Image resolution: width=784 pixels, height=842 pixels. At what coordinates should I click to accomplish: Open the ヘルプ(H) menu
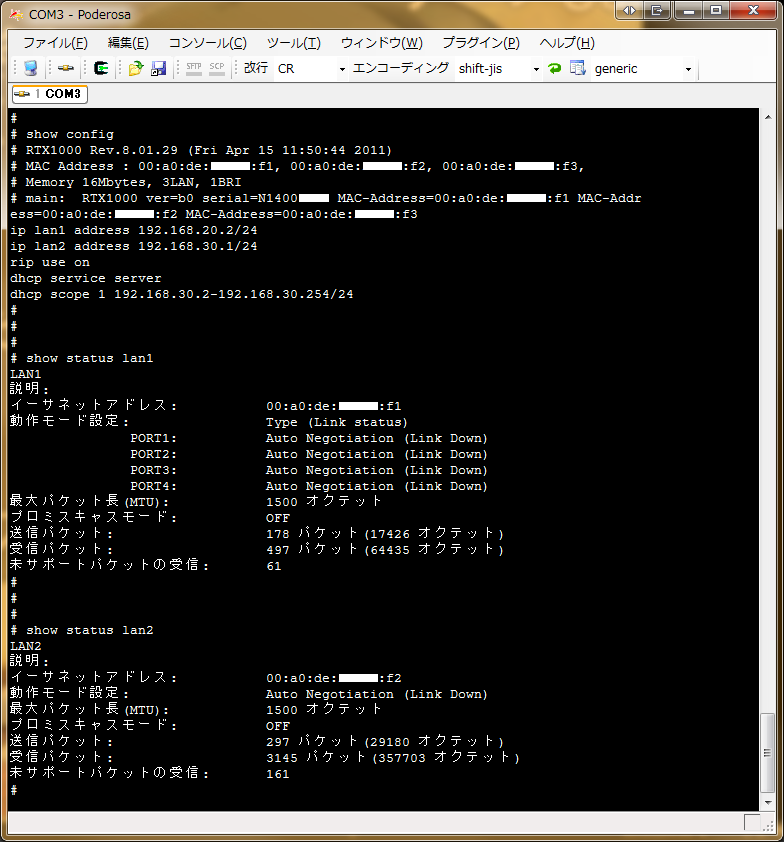click(566, 43)
